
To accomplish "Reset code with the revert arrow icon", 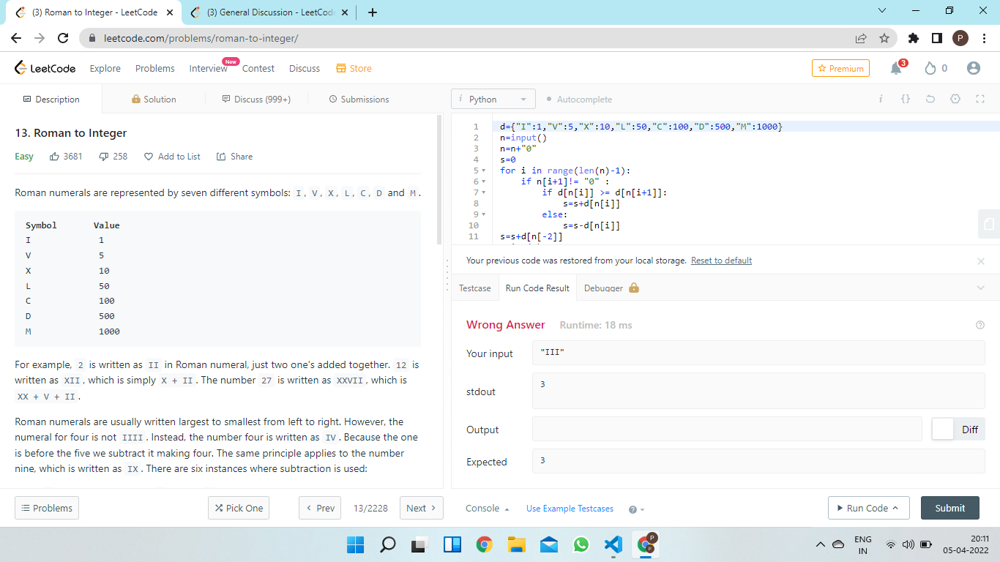I will [x=930, y=99].
